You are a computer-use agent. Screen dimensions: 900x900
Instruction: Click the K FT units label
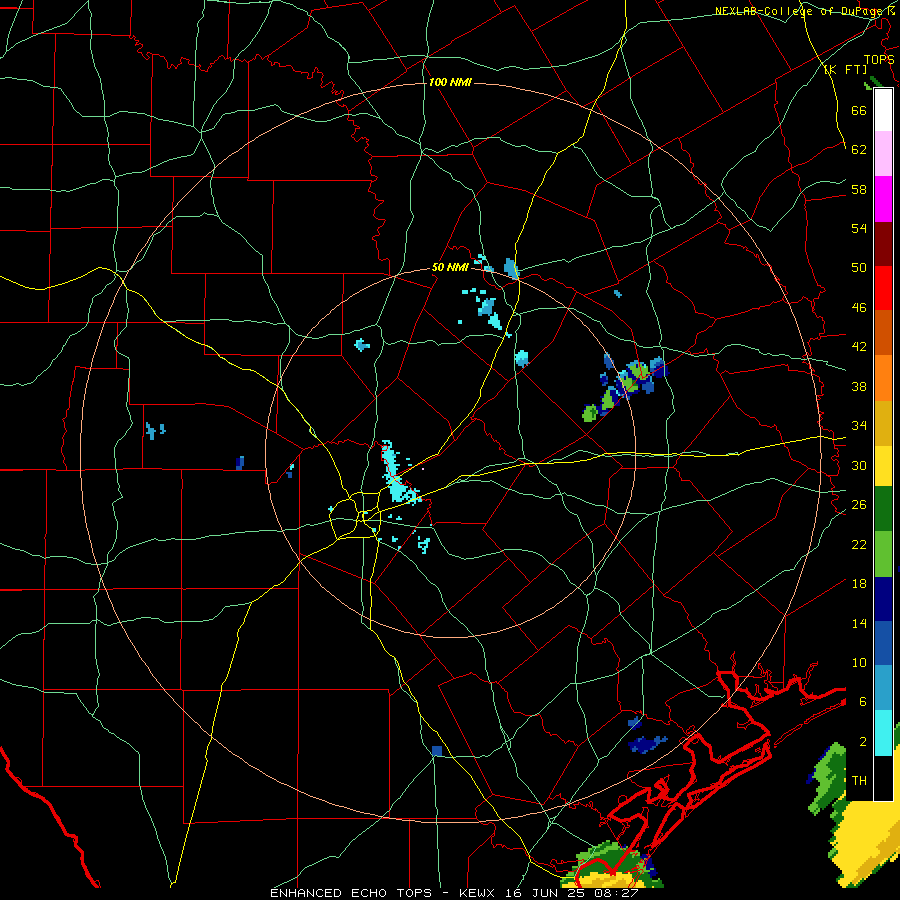tap(845, 69)
